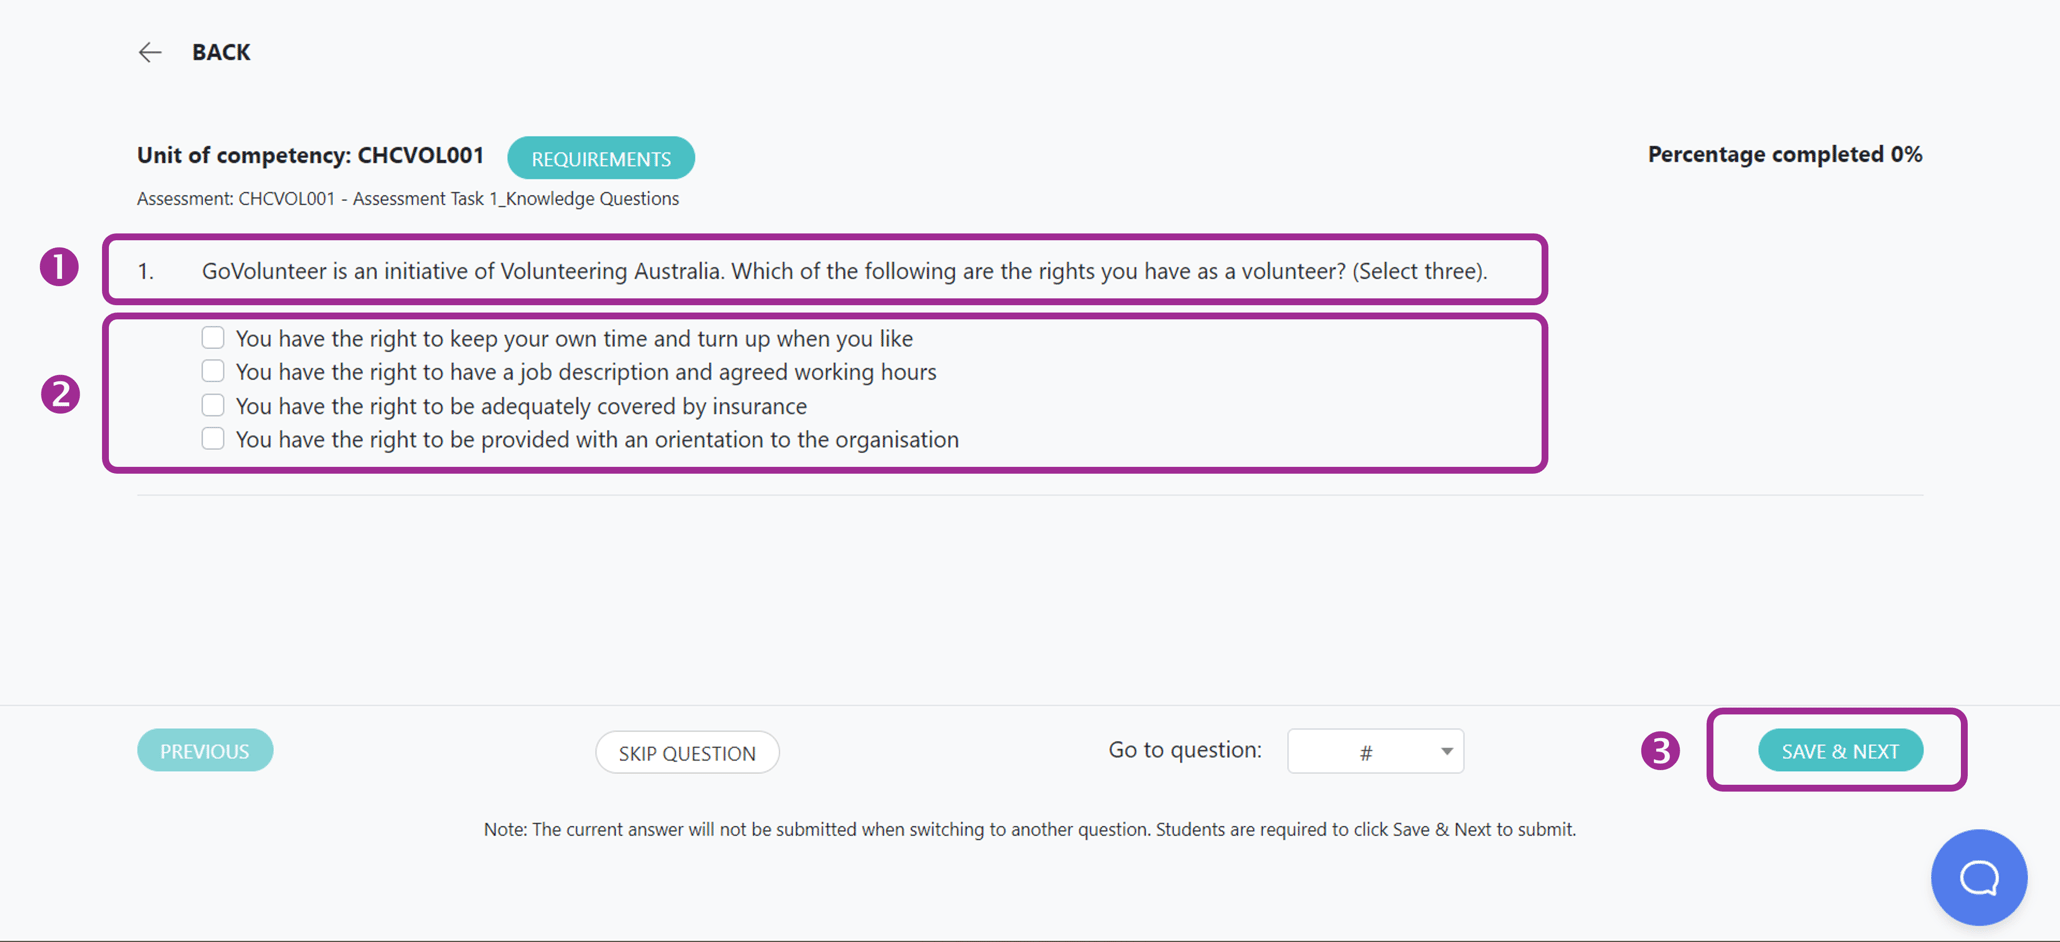Click the REQUIREMENTS button
2060x942 pixels.
(600, 157)
